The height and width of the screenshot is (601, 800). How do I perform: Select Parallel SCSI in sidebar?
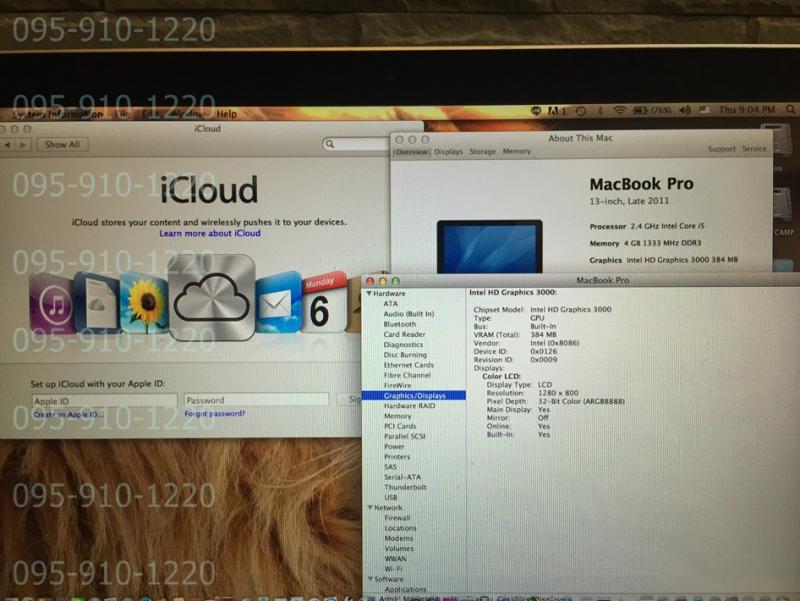[405, 436]
